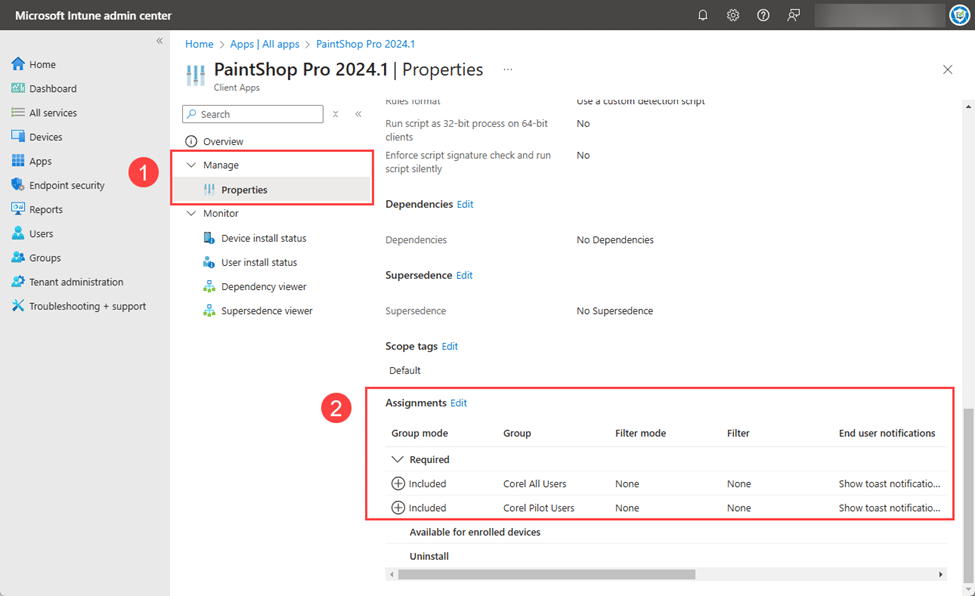Image resolution: width=975 pixels, height=596 pixels.
Task: Open the Supersedence viewer
Action: pos(266,311)
